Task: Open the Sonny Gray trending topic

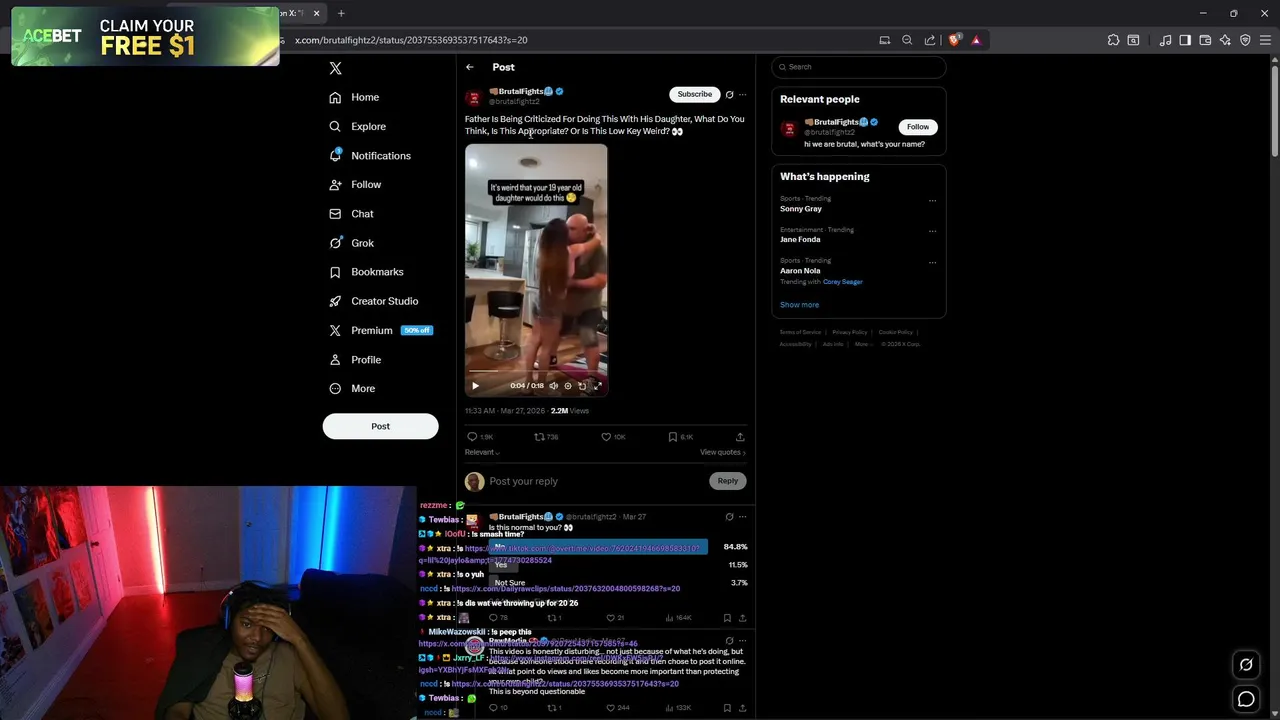Action: (801, 209)
